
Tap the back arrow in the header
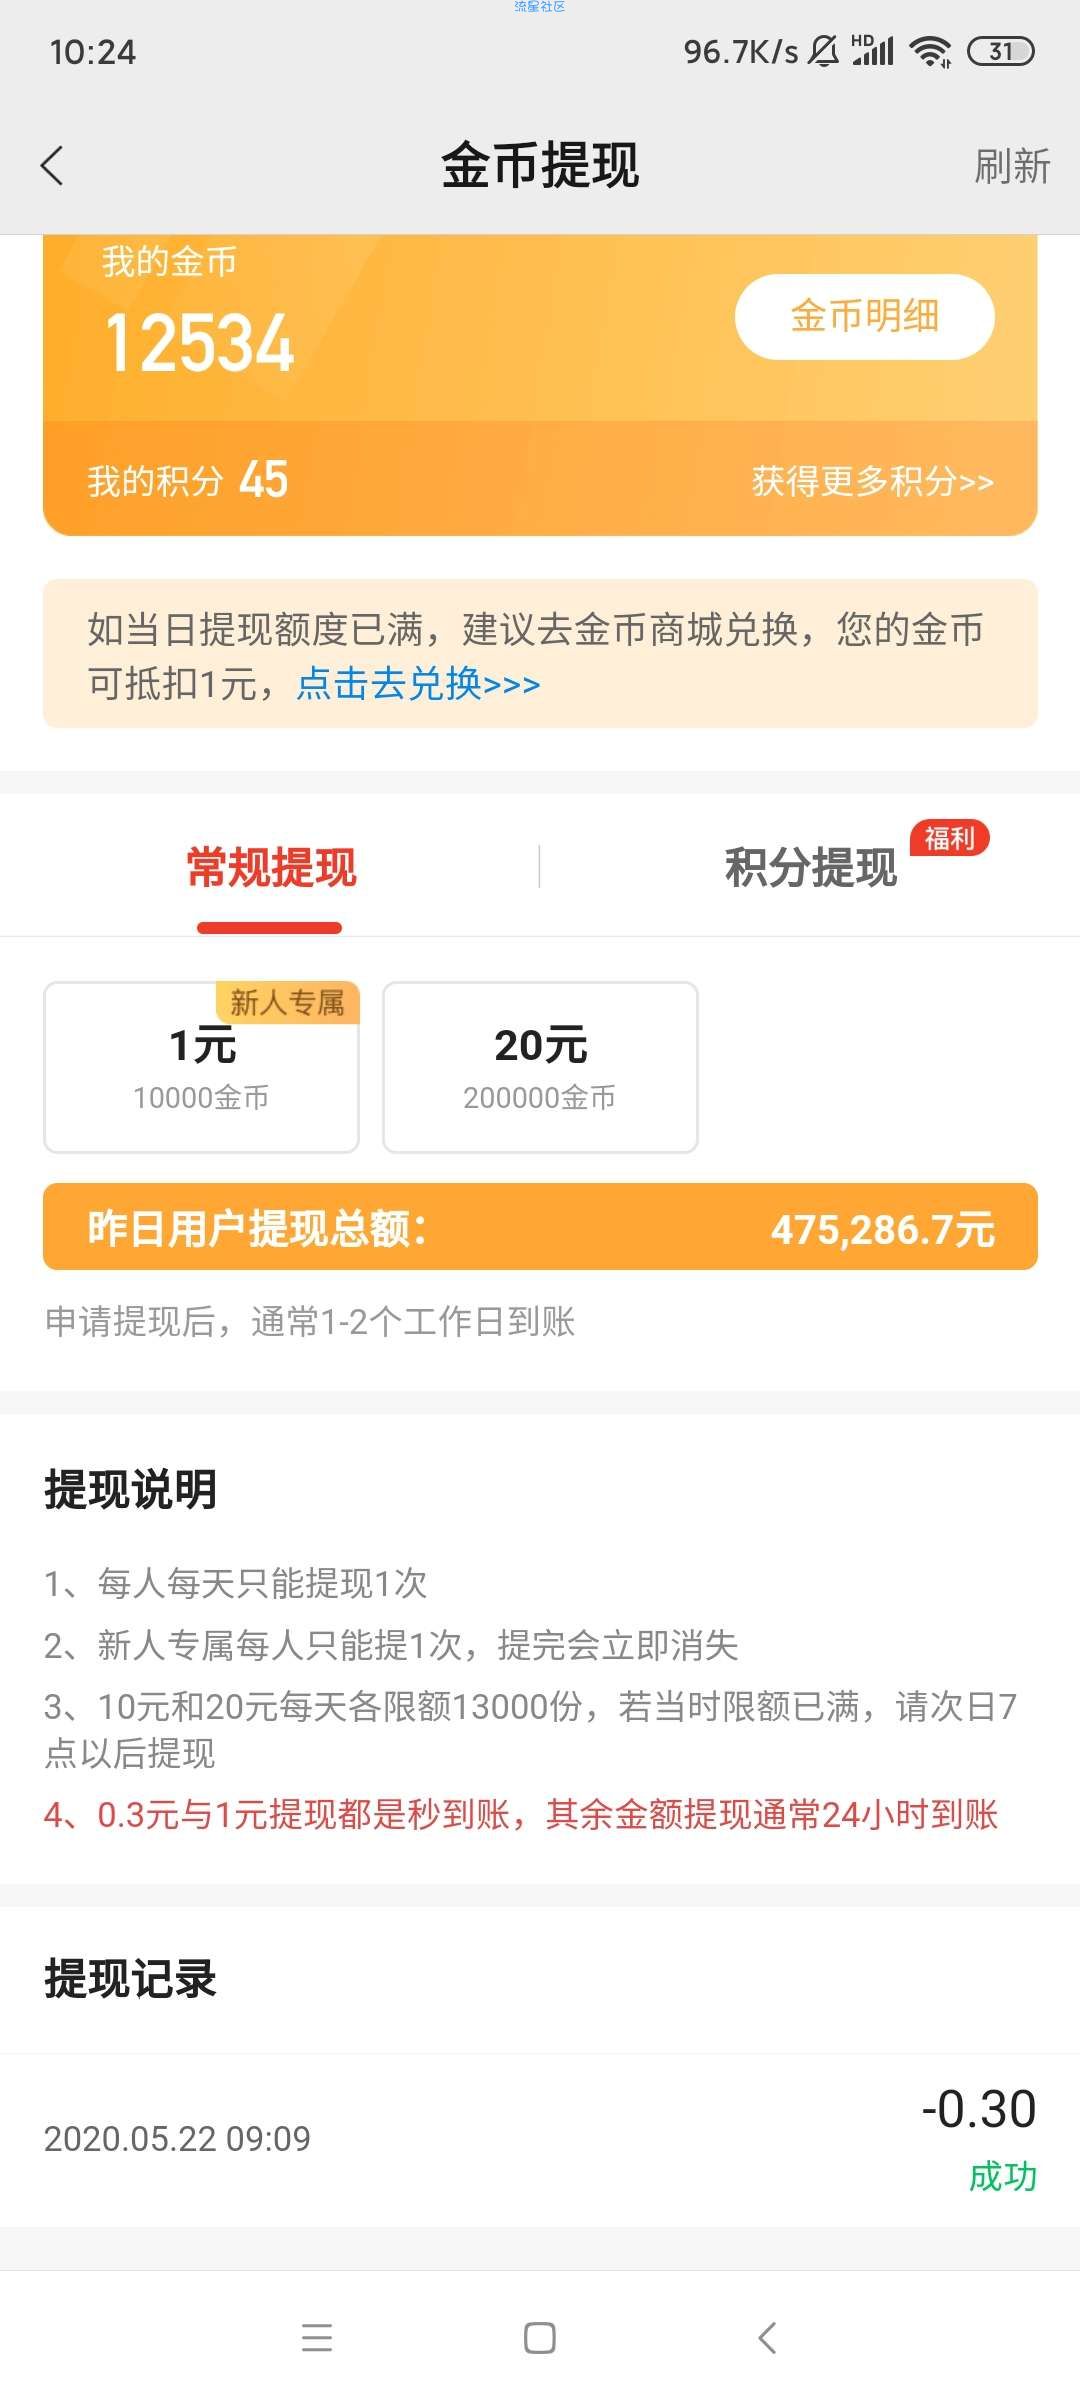point(52,166)
